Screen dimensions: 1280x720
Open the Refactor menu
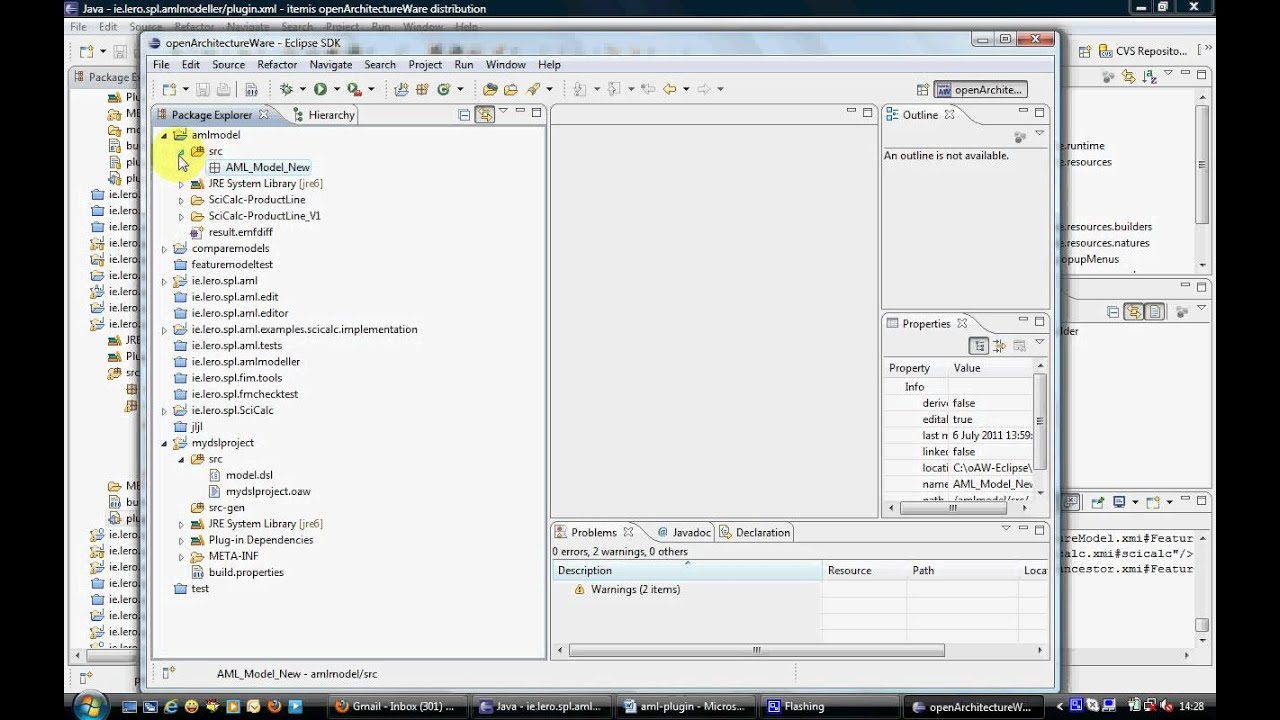pos(277,64)
